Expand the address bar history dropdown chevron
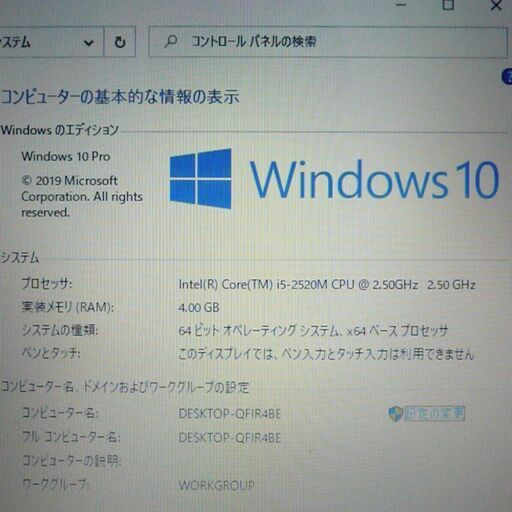The width and height of the screenshot is (512, 512). click(89, 43)
